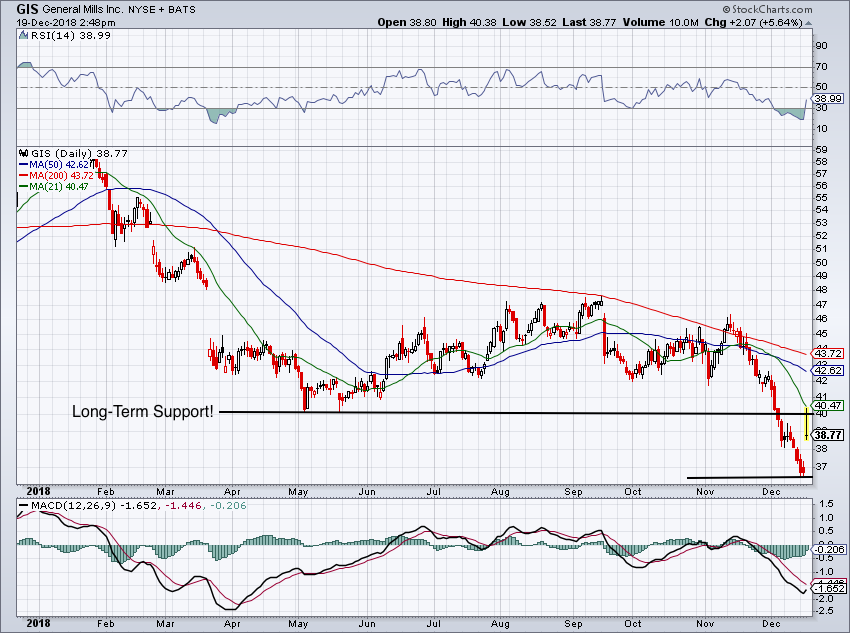850x633 pixels.
Task: Click the -1.446 signal value in MACD legend
Action: click(185, 506)
